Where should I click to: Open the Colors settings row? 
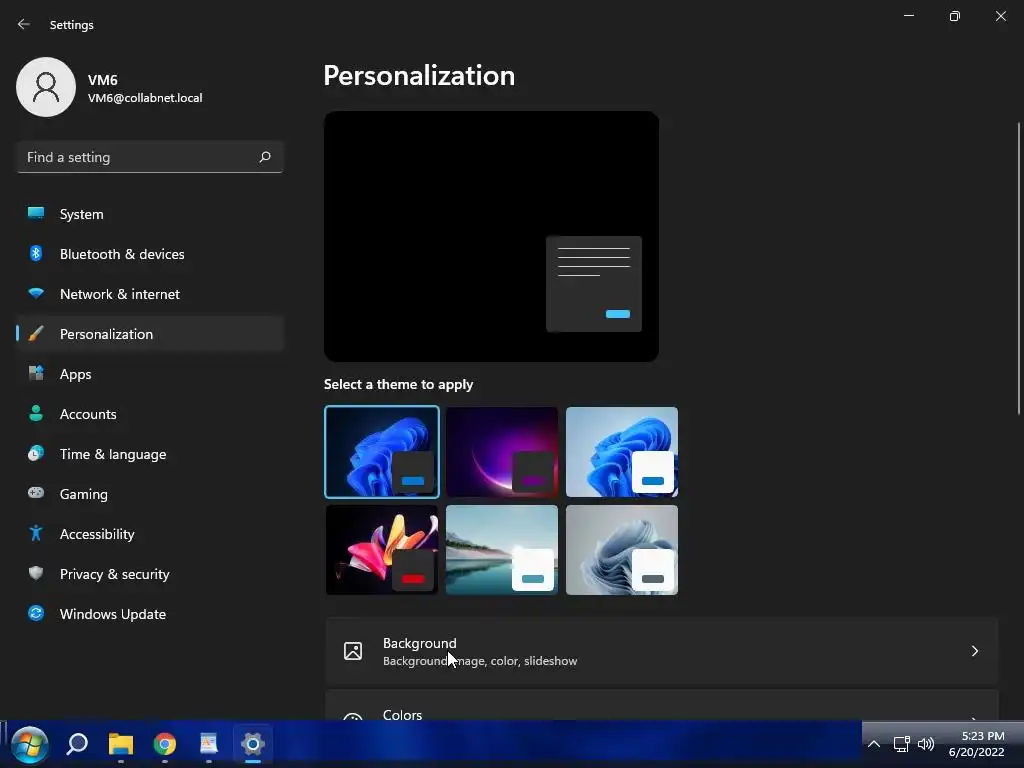click(x=662, y=705)
